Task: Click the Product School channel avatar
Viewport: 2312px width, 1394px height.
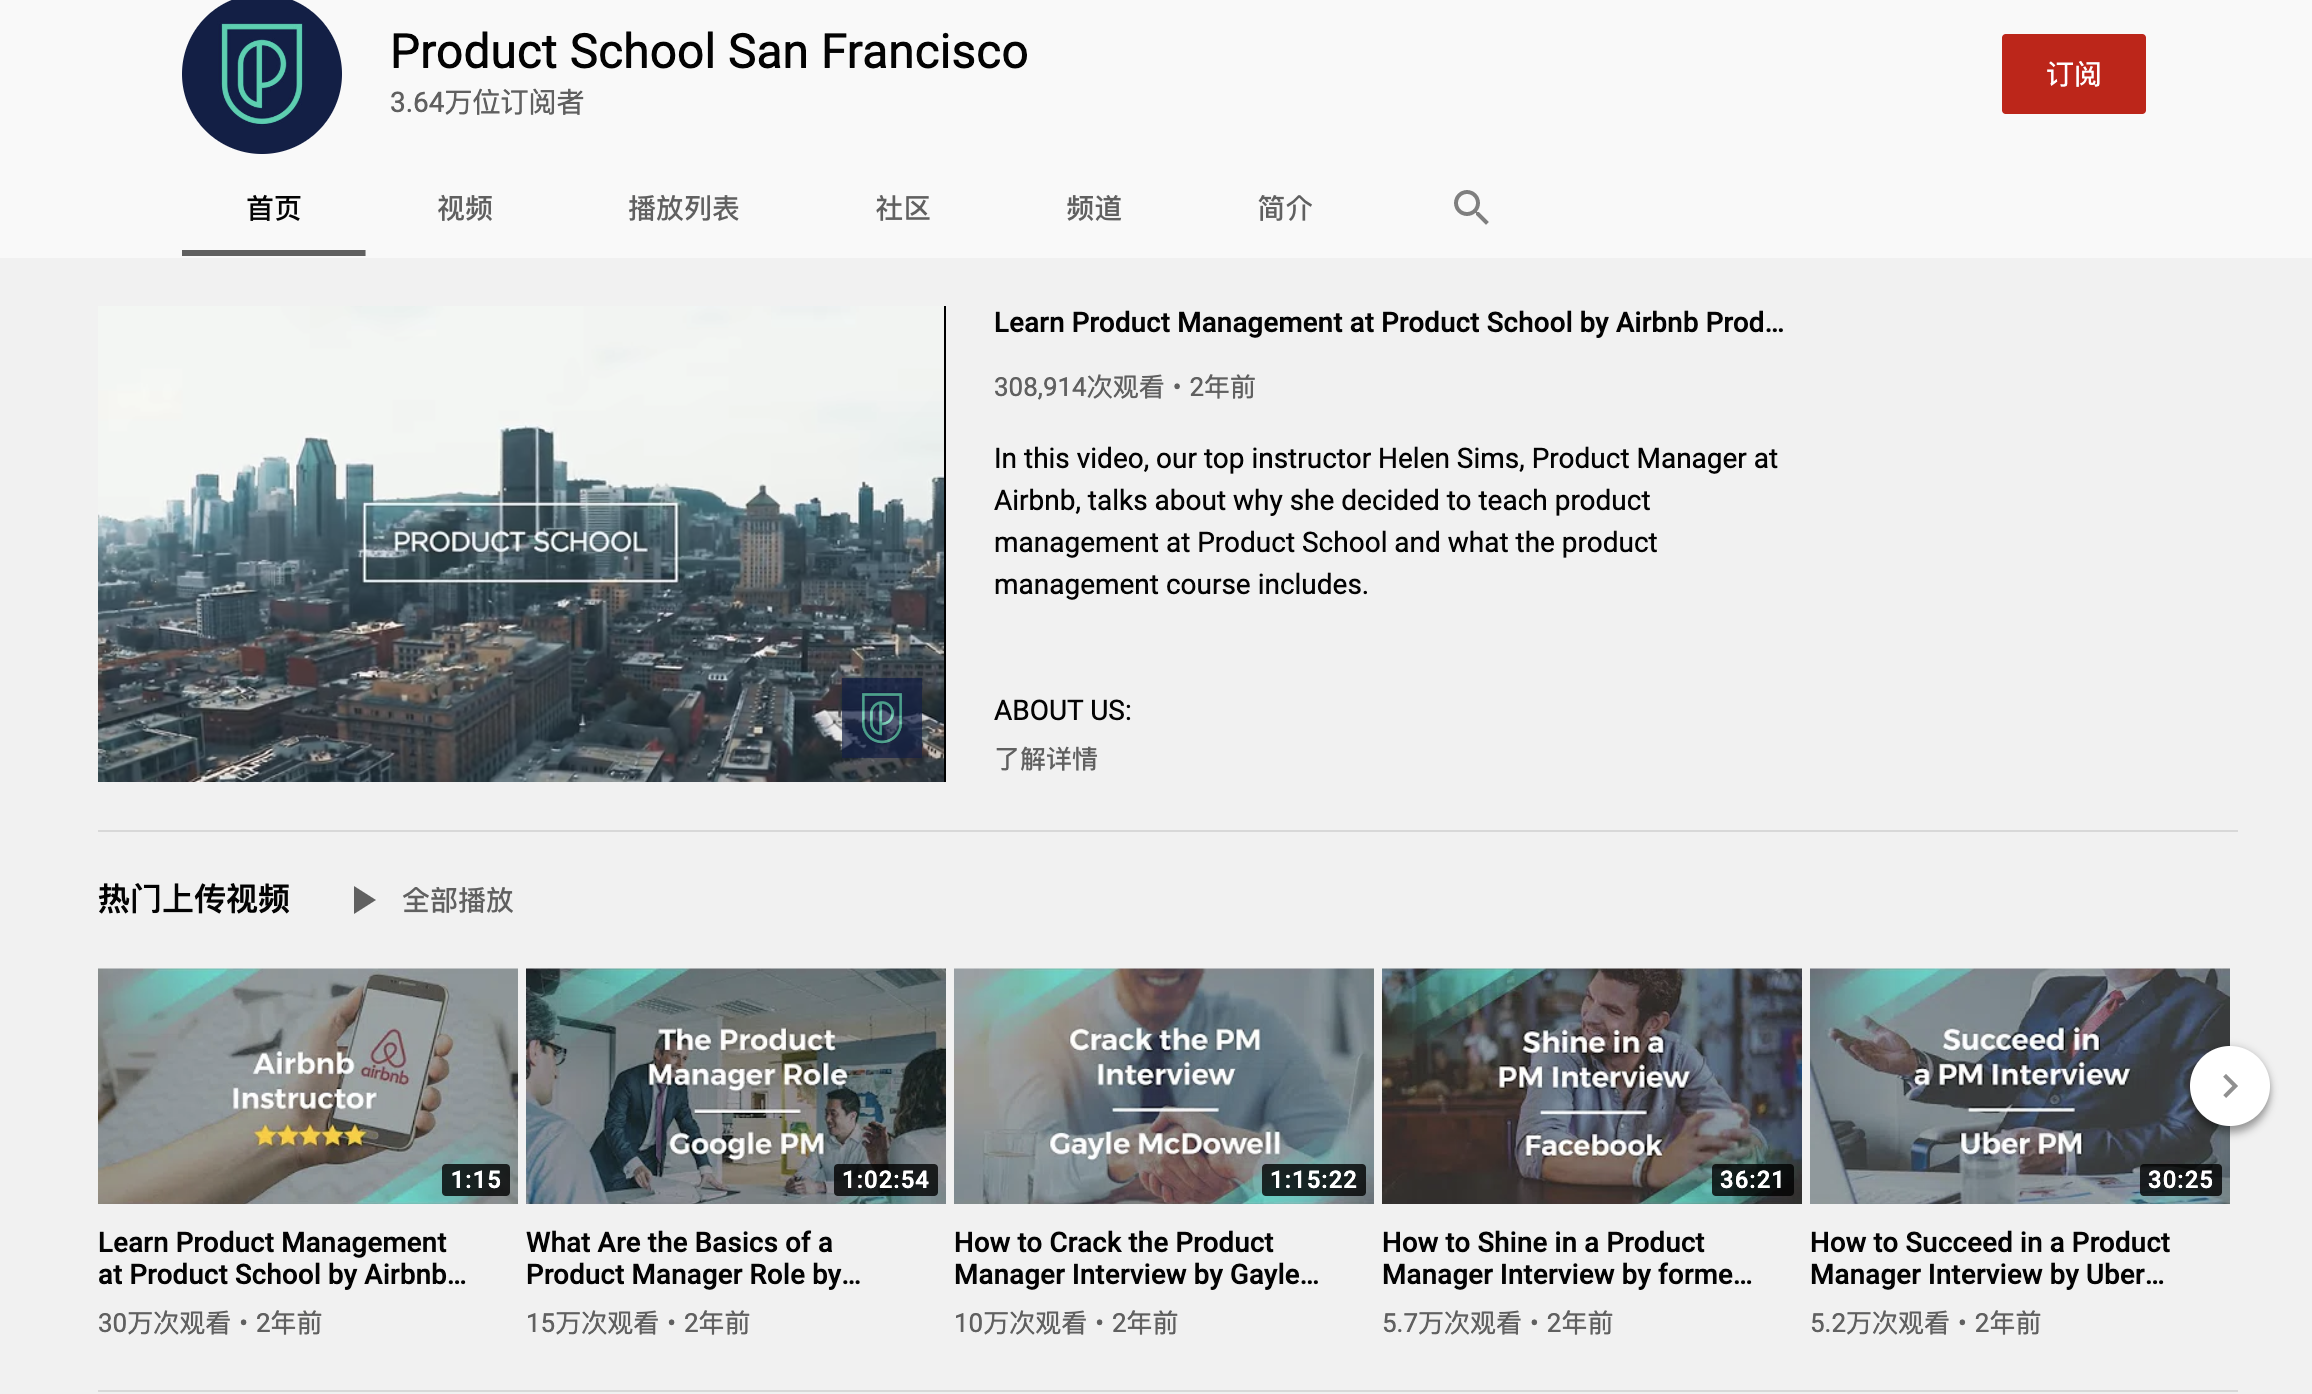Action: click(x=262, y=76)
